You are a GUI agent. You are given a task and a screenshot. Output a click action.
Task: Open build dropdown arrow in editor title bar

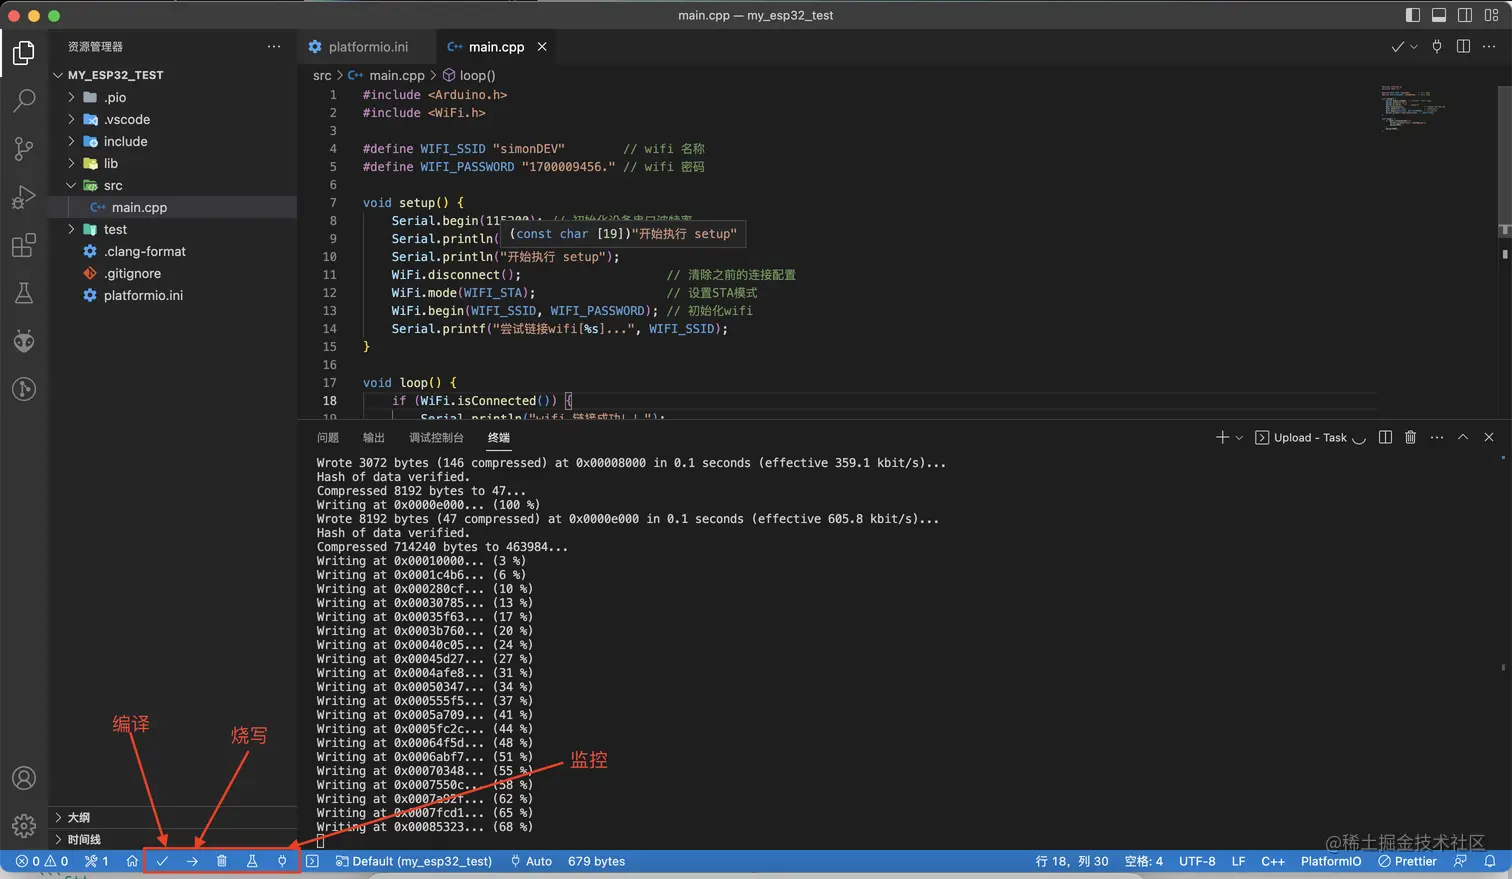coord(1414,47)
